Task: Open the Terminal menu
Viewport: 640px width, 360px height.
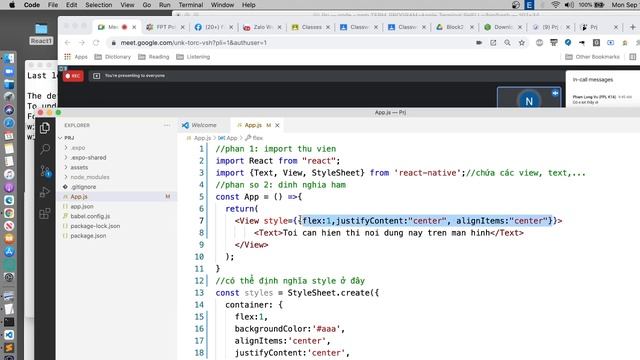Action: point(191,5)
